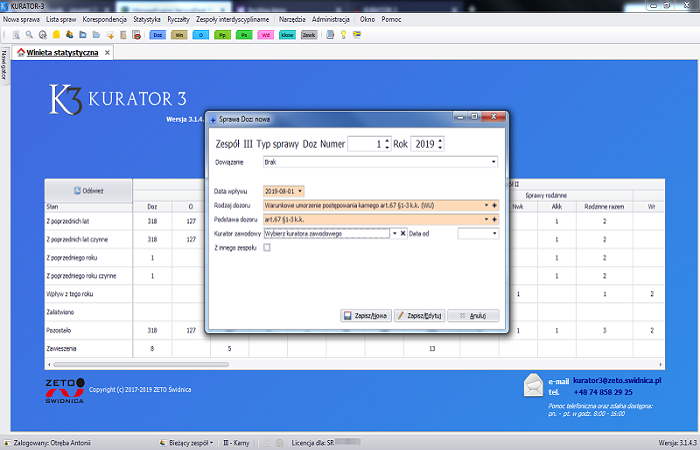The image size is (700, 450).
Task: Click the document search toolbar icon
Action: pyautogui.click(x=16, y=35)
